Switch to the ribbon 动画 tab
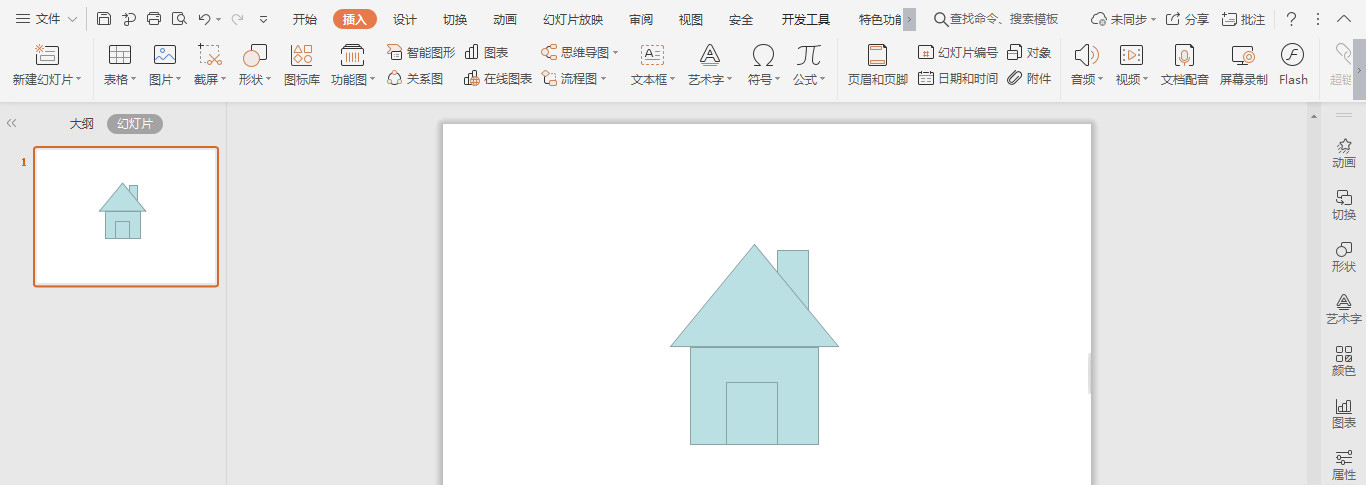 [x=505, y=19]
